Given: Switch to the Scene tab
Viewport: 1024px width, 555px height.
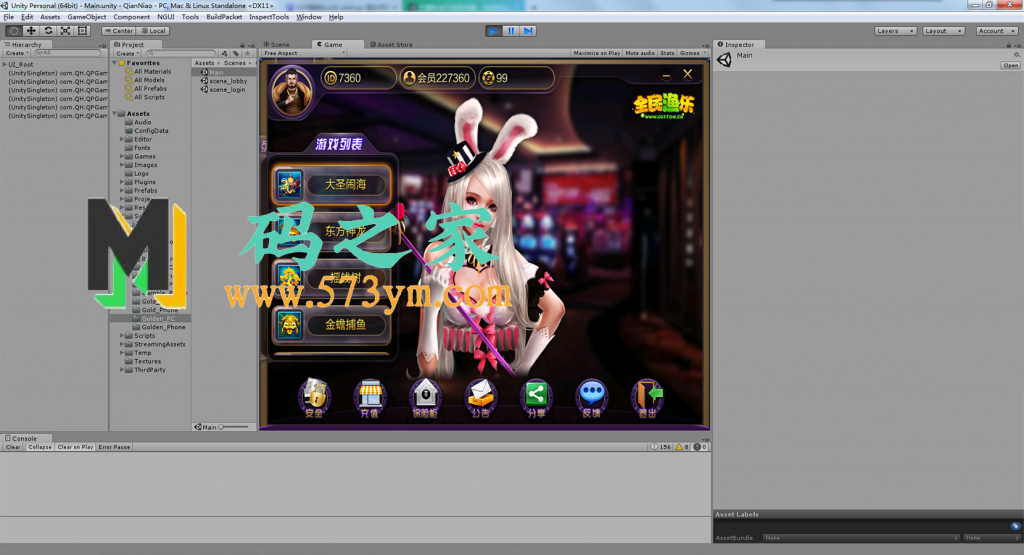Looking at the screenshot, I should pyautogui.click(x=276, y=45).
